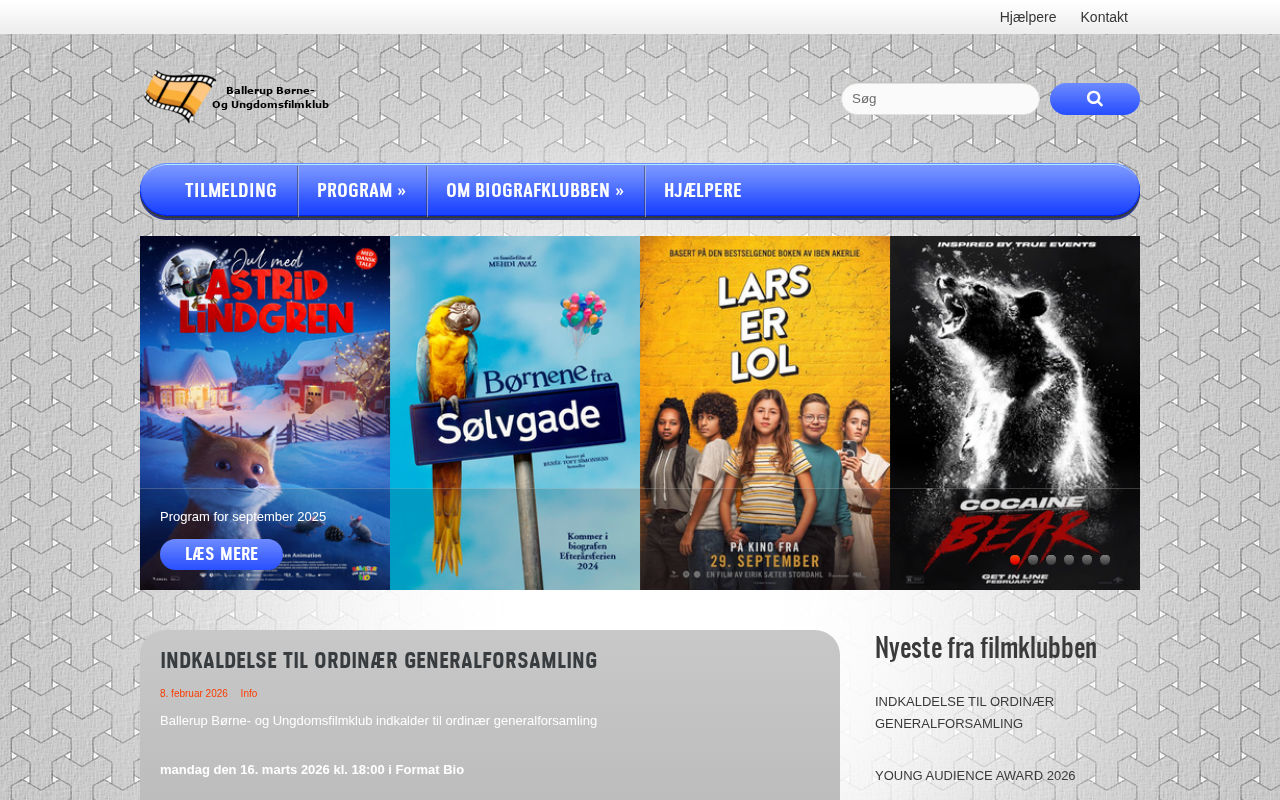Switch to the third slideshow dot
The image size is (1280, 800).
click(1051, 560)
